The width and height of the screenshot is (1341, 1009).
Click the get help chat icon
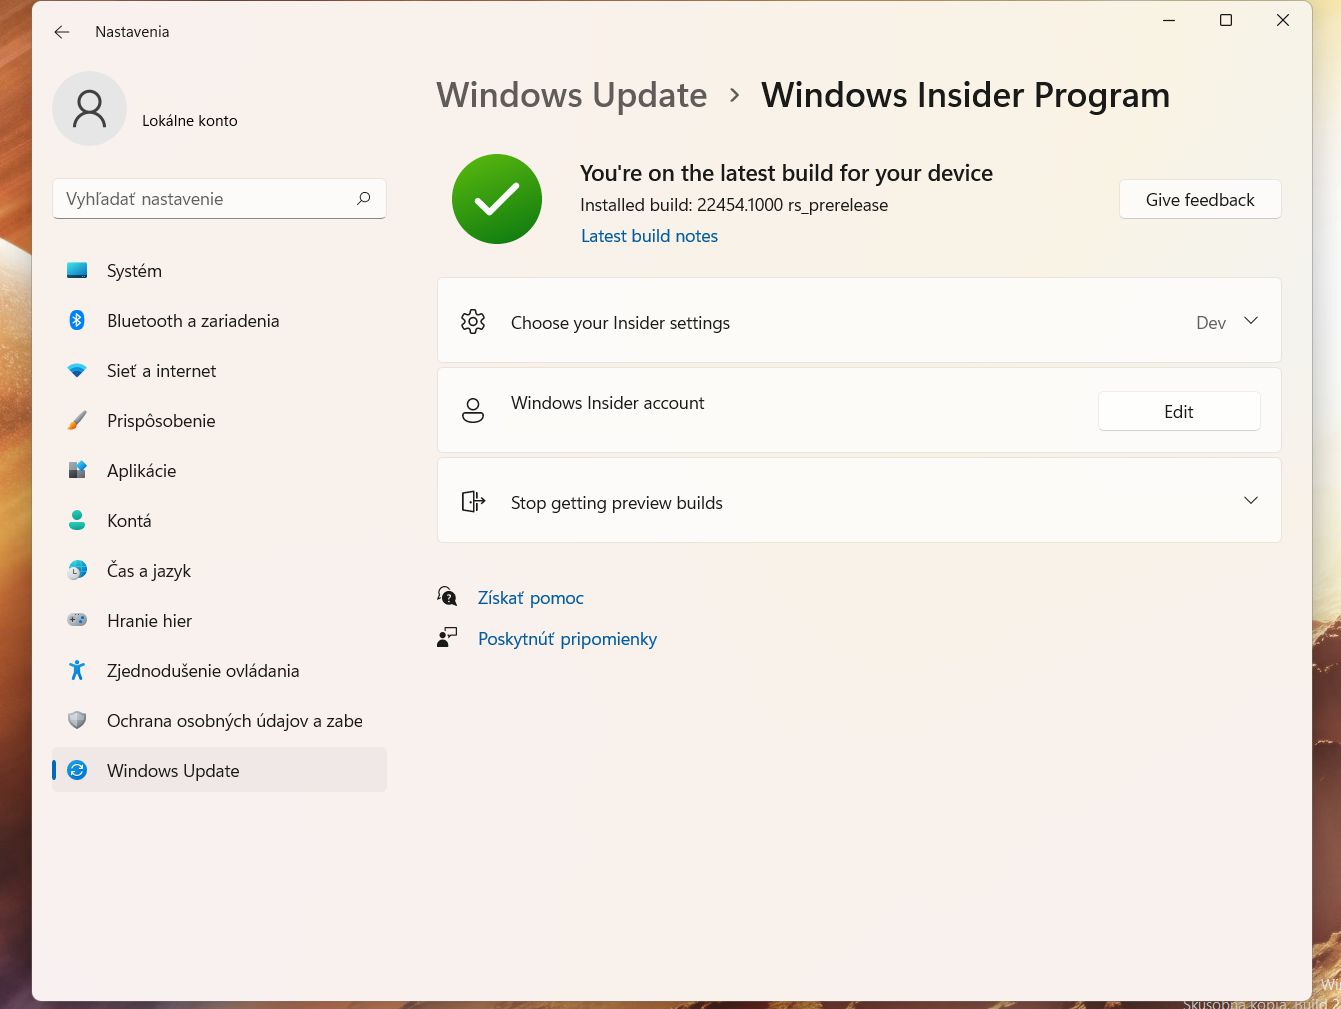[447, 597]
